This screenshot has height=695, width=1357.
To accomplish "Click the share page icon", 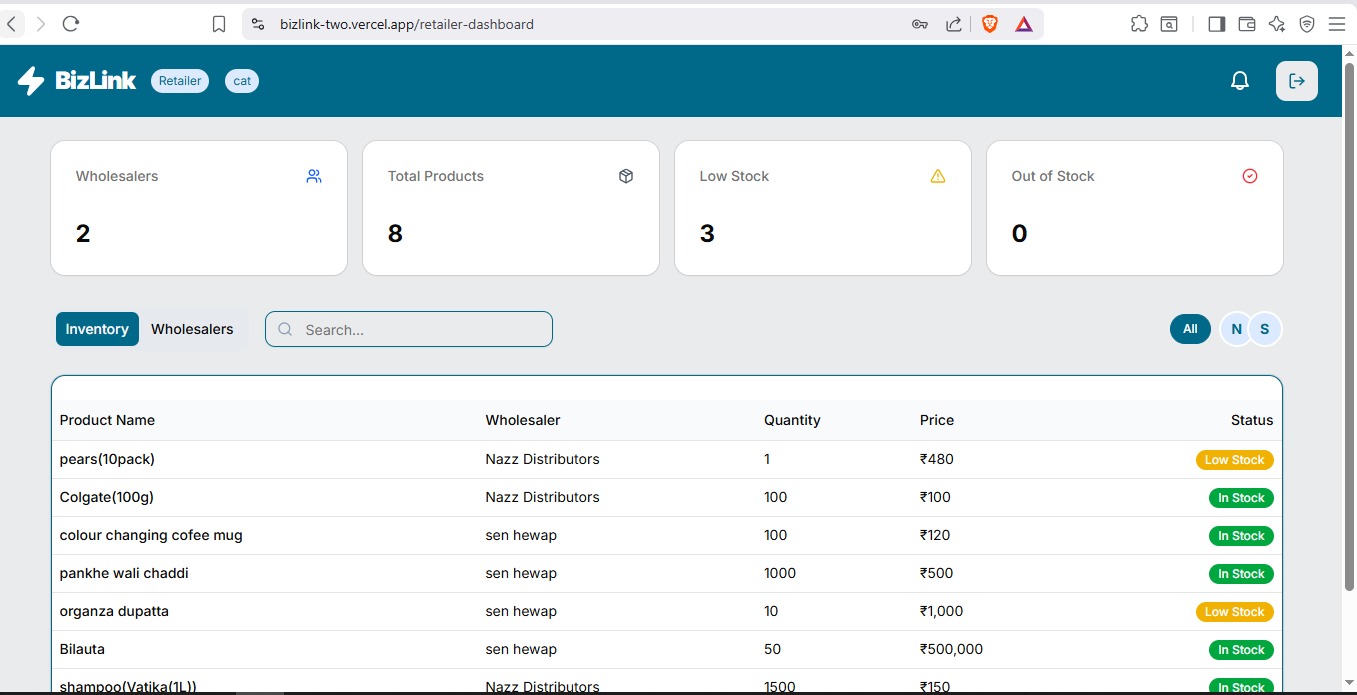I will click(954, 24).
